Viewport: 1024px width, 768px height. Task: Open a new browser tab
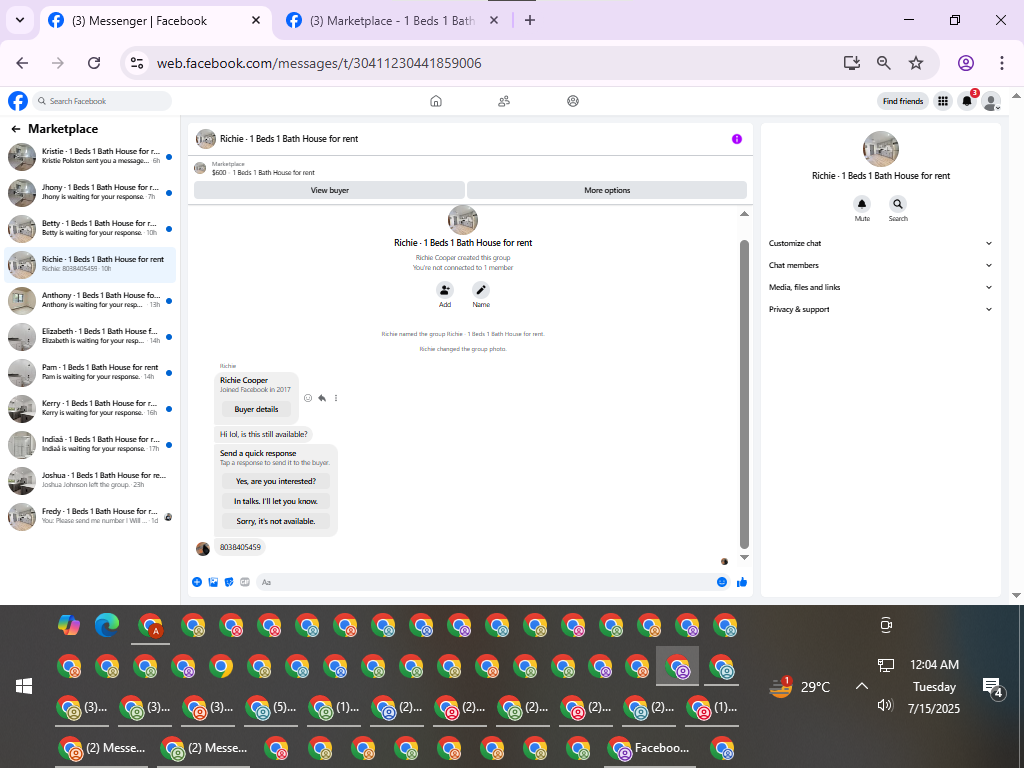click(x=530, y=20)
